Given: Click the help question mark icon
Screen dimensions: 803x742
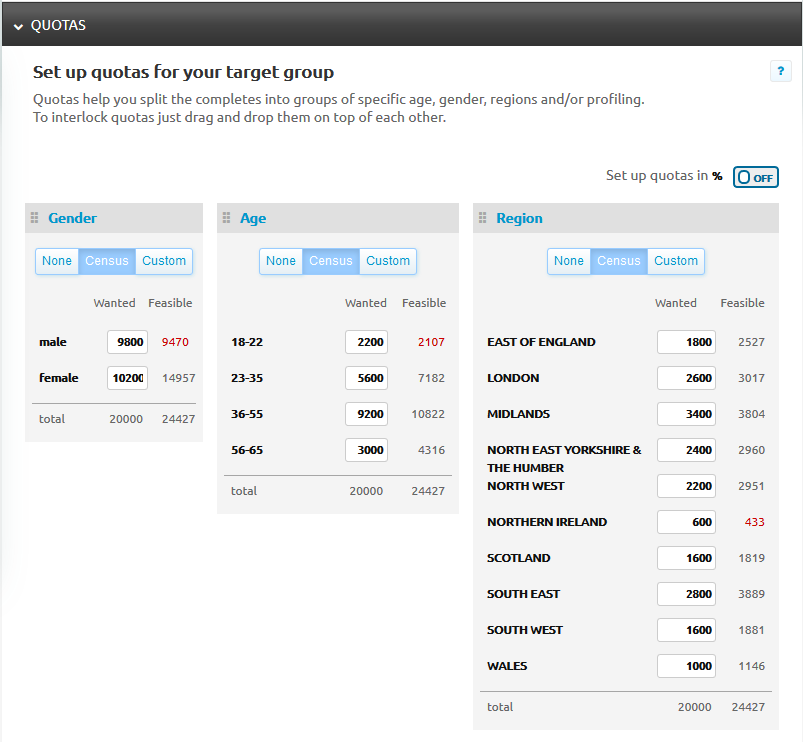Looking at the screenshot, I should [781, 72].
